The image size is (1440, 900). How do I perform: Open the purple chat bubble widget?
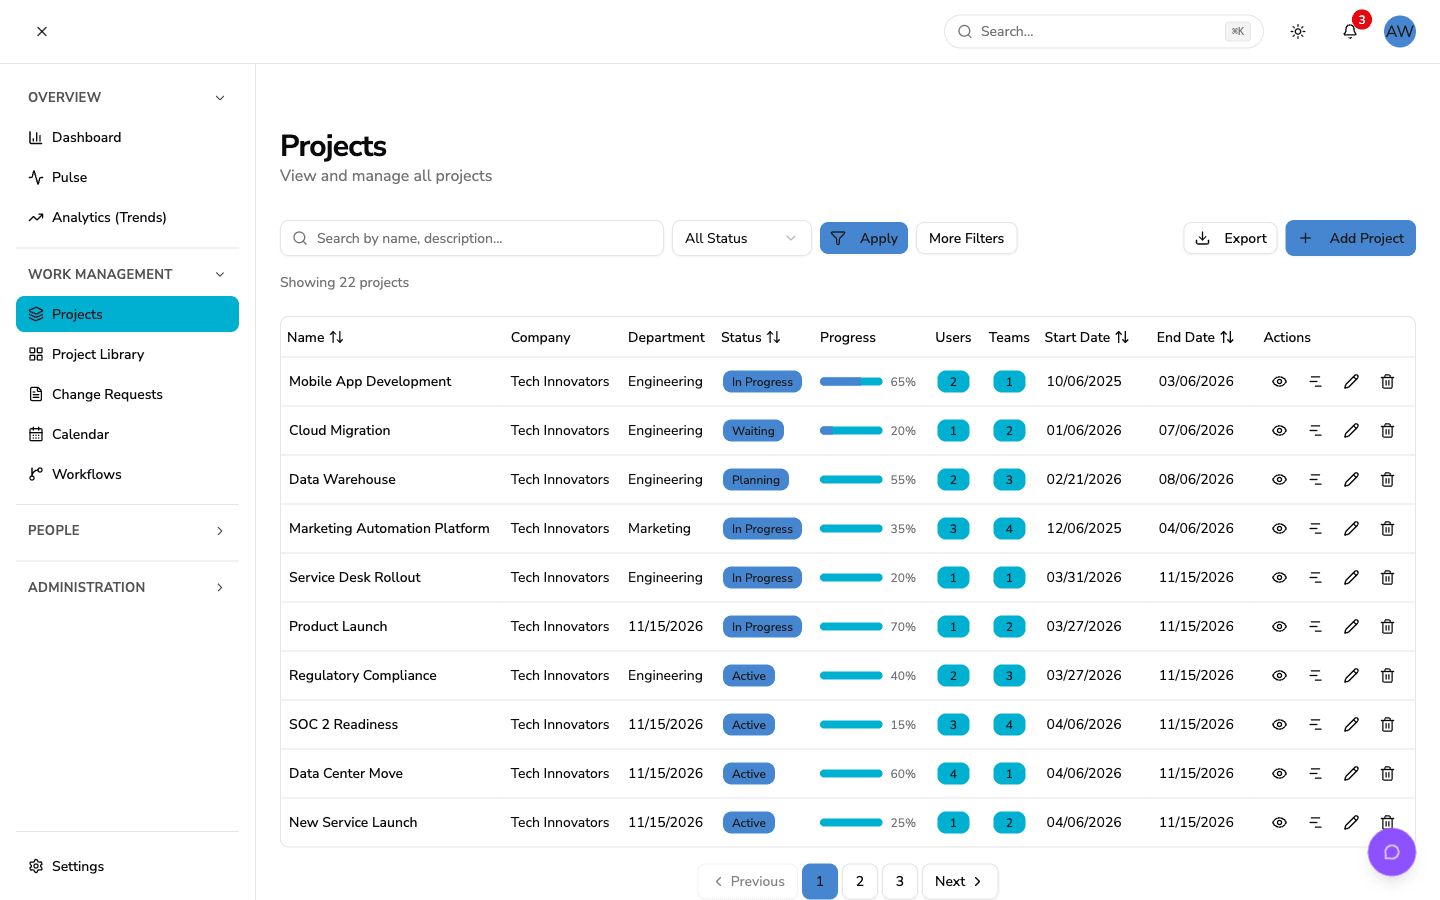coord(1392,852)
